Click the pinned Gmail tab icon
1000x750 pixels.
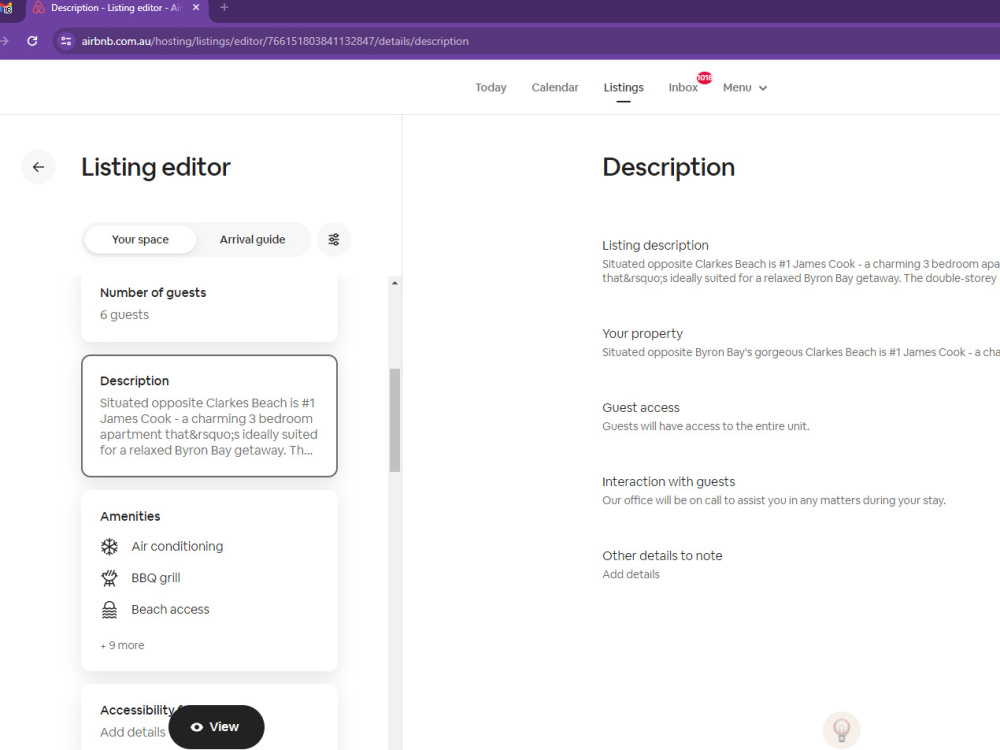click(7, 8)
